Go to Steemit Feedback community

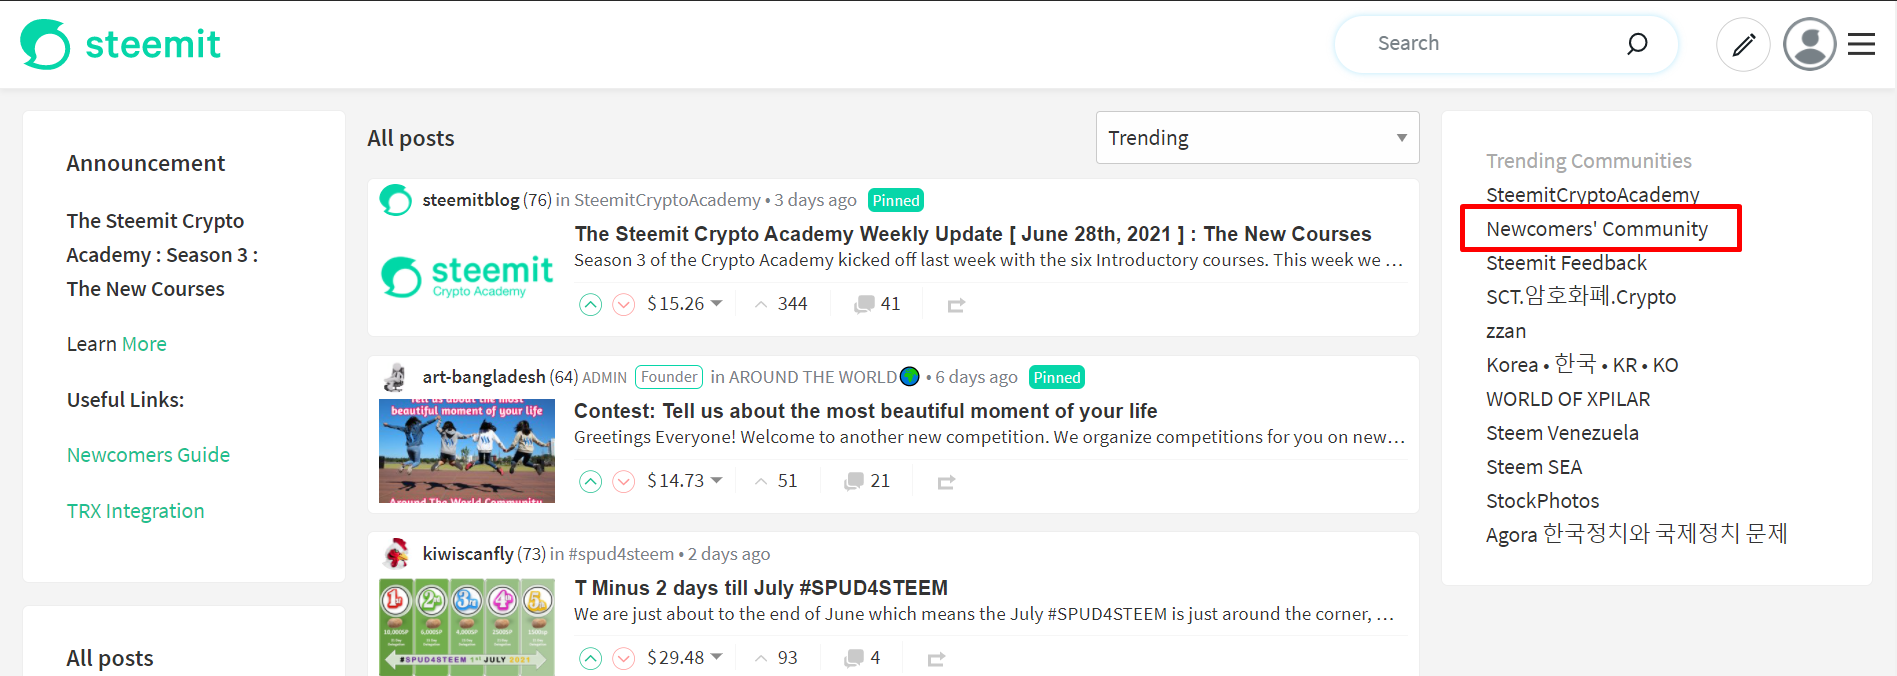coord(1566,263)
